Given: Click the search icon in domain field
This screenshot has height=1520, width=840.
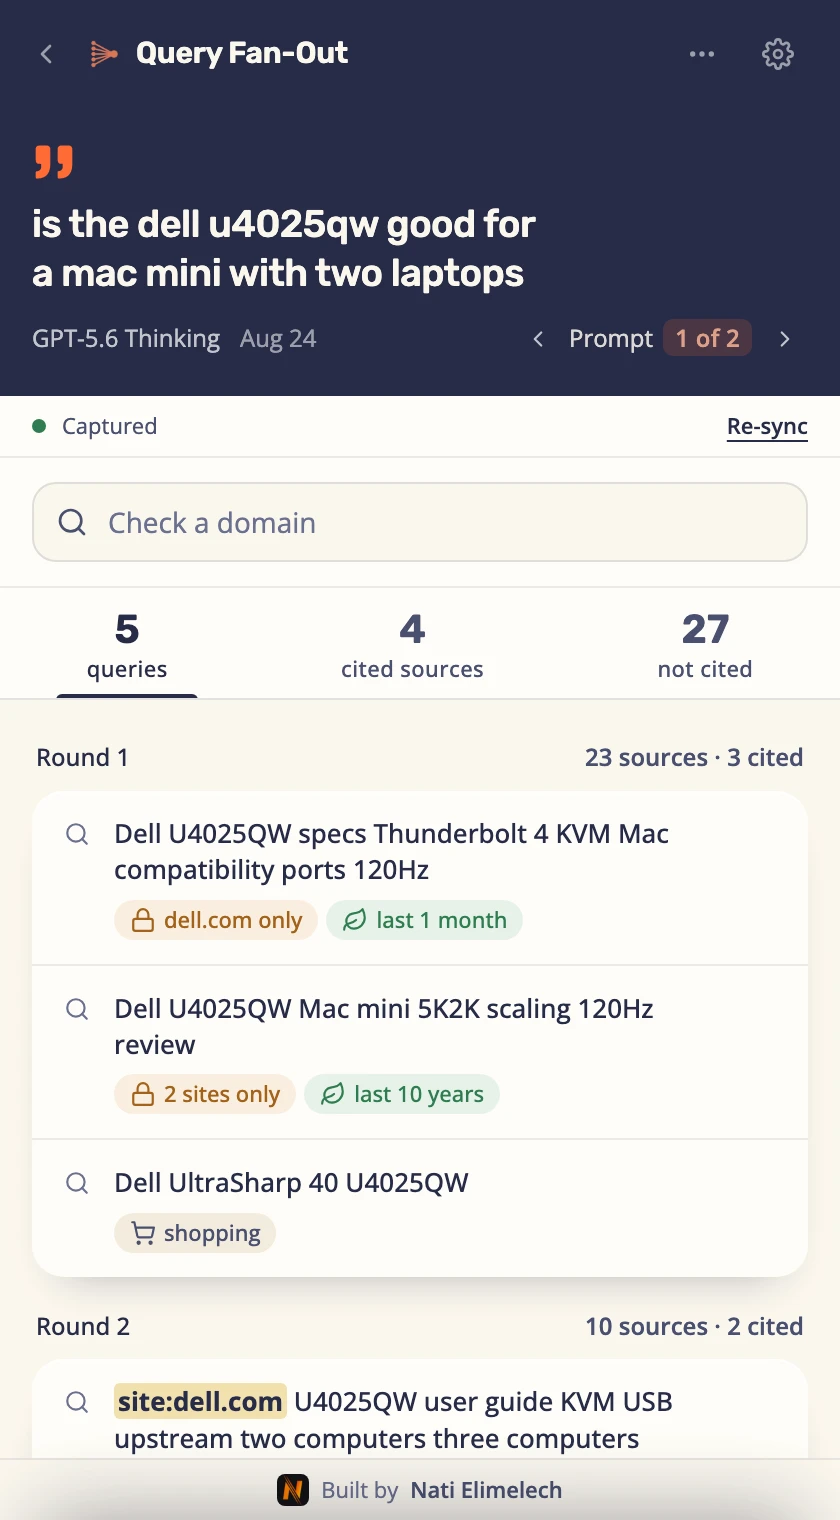Looking at the screenshot, I should 72,522.
